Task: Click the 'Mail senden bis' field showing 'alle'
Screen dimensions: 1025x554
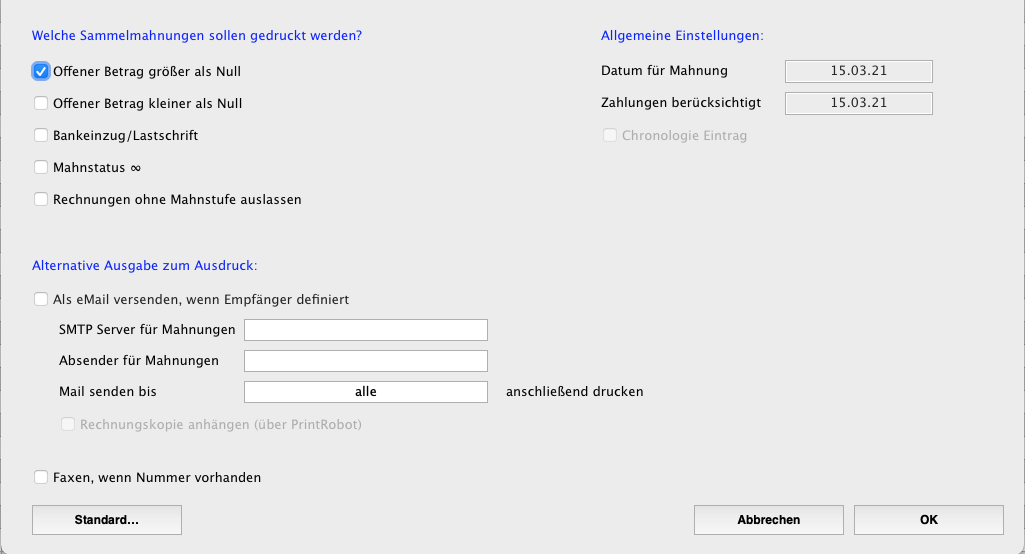Action: click(366, 392)
